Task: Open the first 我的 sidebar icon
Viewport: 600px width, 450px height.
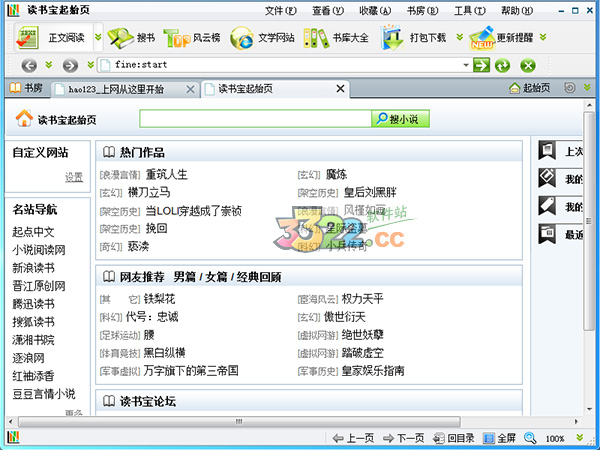Action: pyautogui.click(x=547, y=178)
